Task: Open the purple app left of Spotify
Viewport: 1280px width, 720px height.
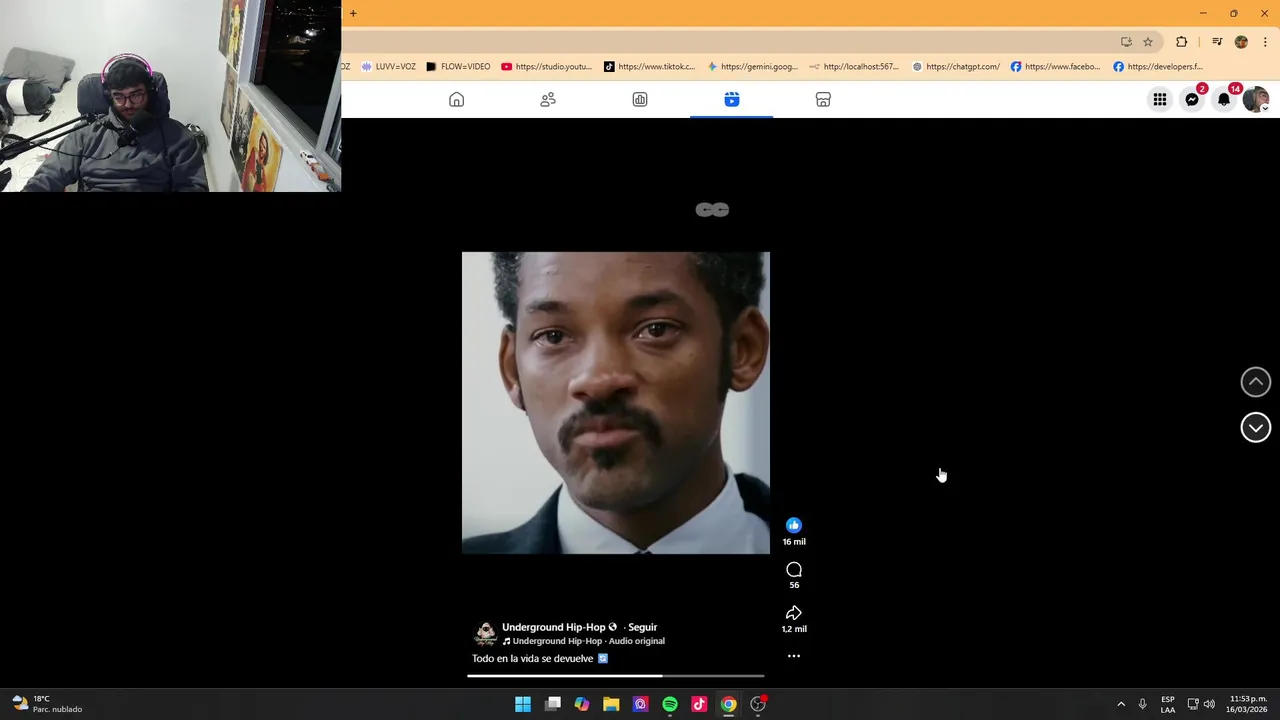Action: point(641,704)
